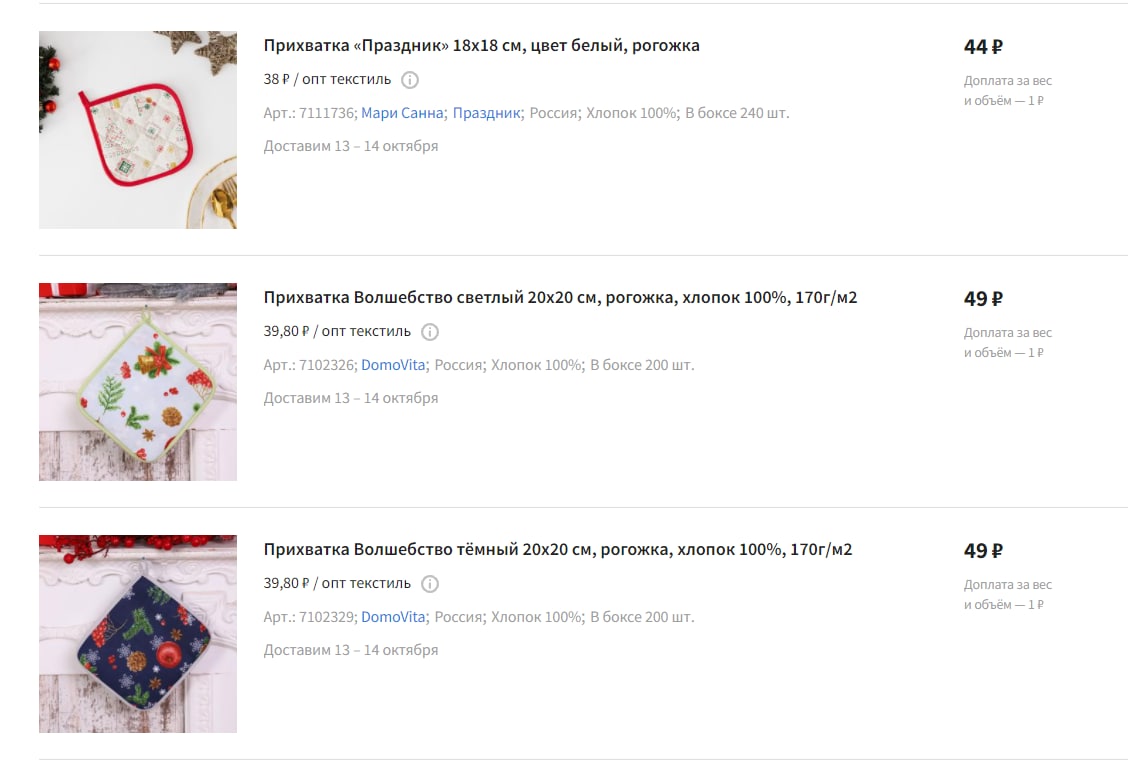Open info icon for Волшебство светлый wholesale price
This screenshot has width=1128, height=765.
(x=429, y=332)
